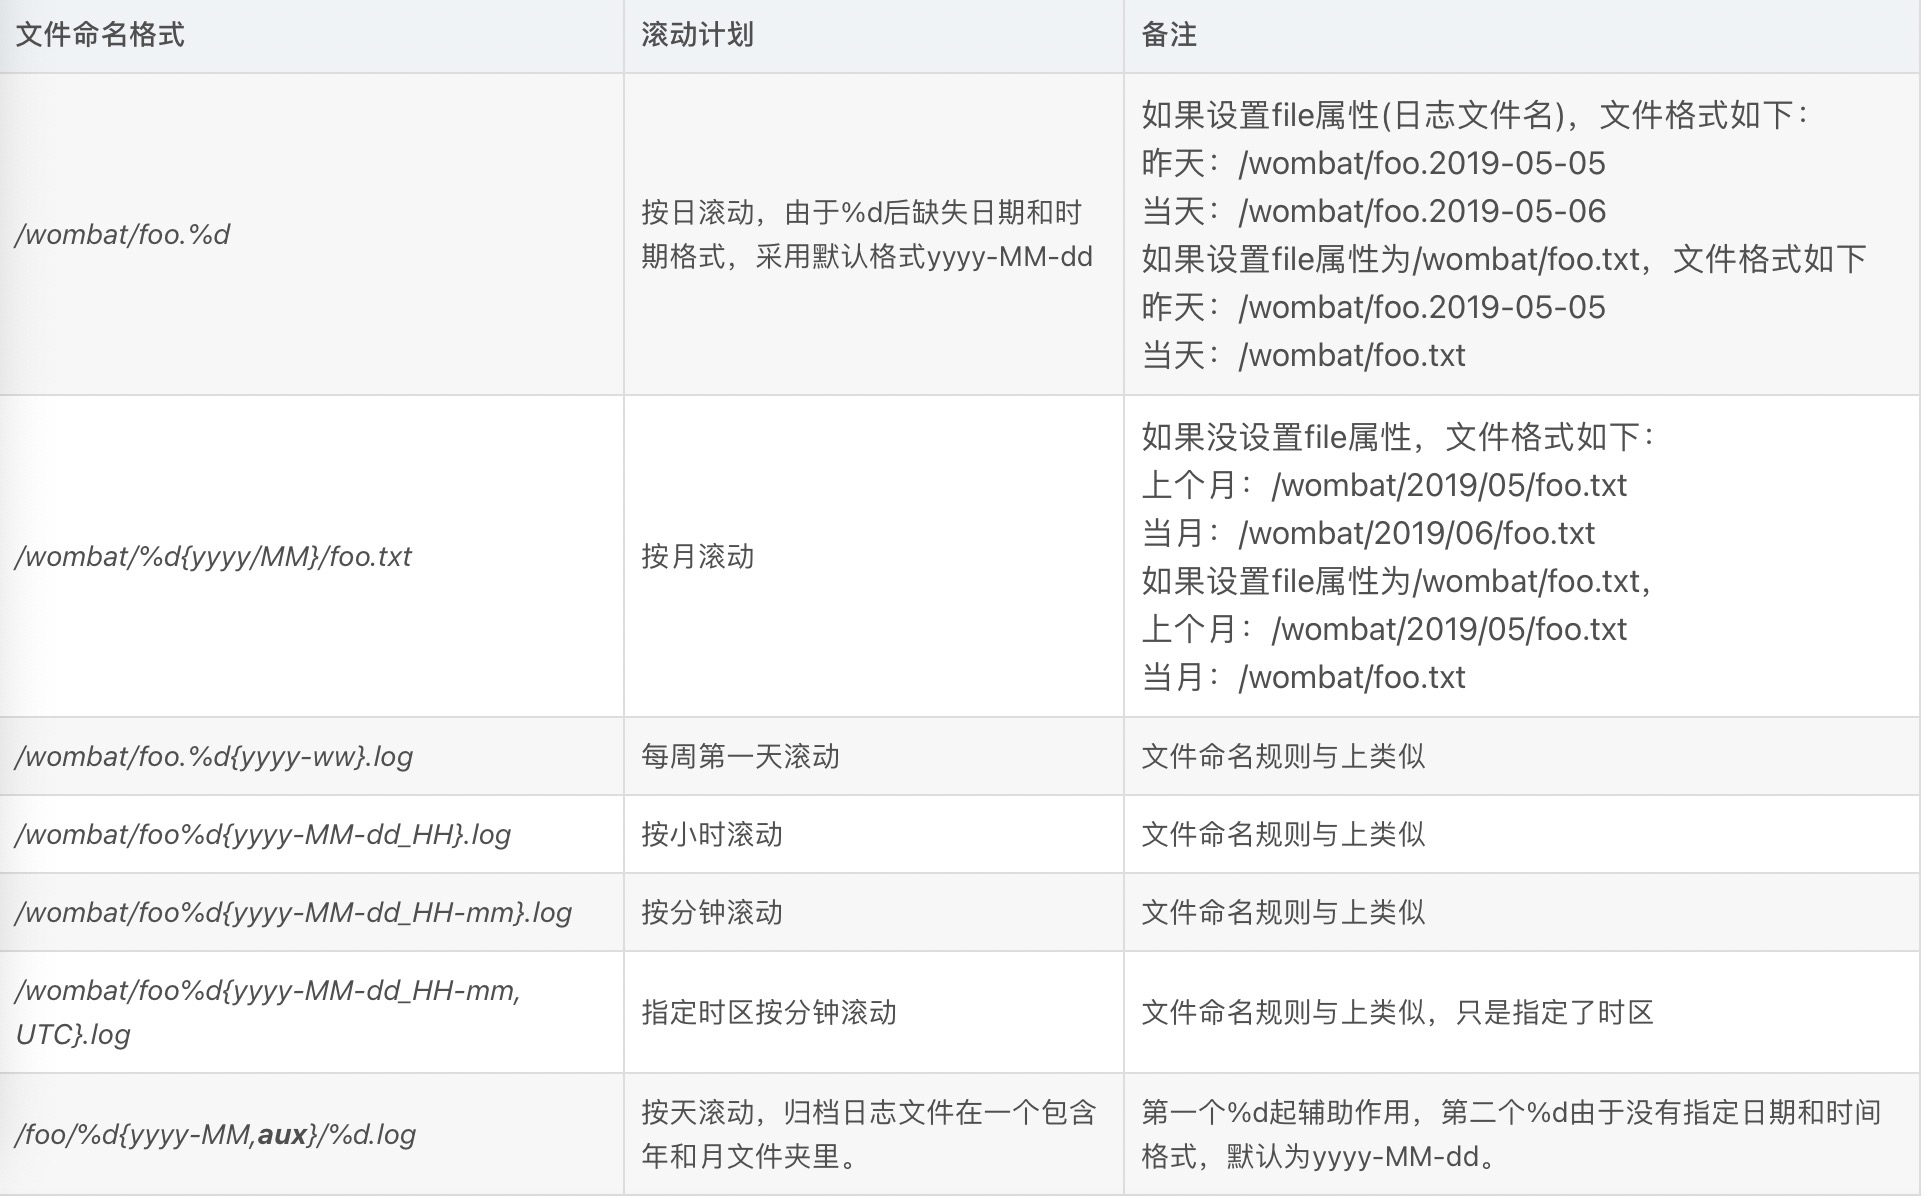Screen dimensions: 1926x1196
Task: Click the /wombat/2019/06/foo.txt example path
Action: pos(1416,533)
